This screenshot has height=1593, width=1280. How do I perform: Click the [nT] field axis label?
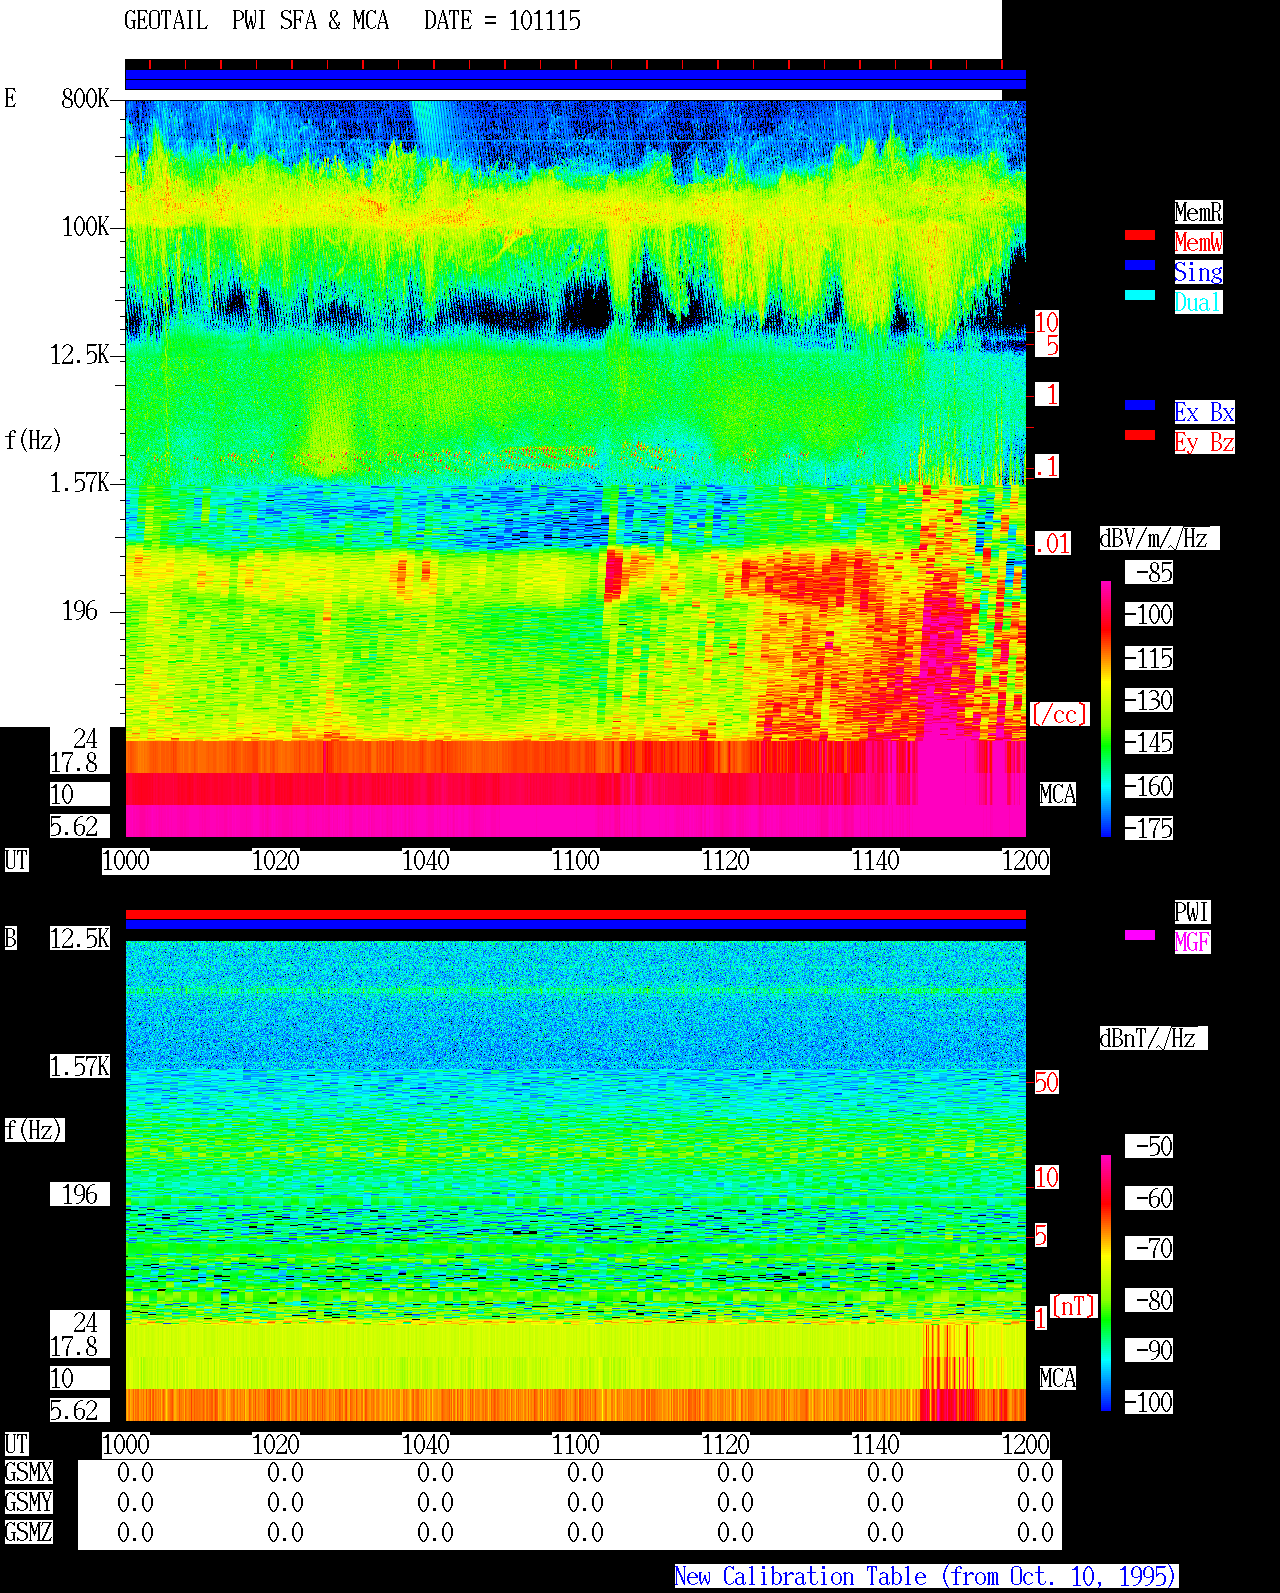coord(1074,1306)
